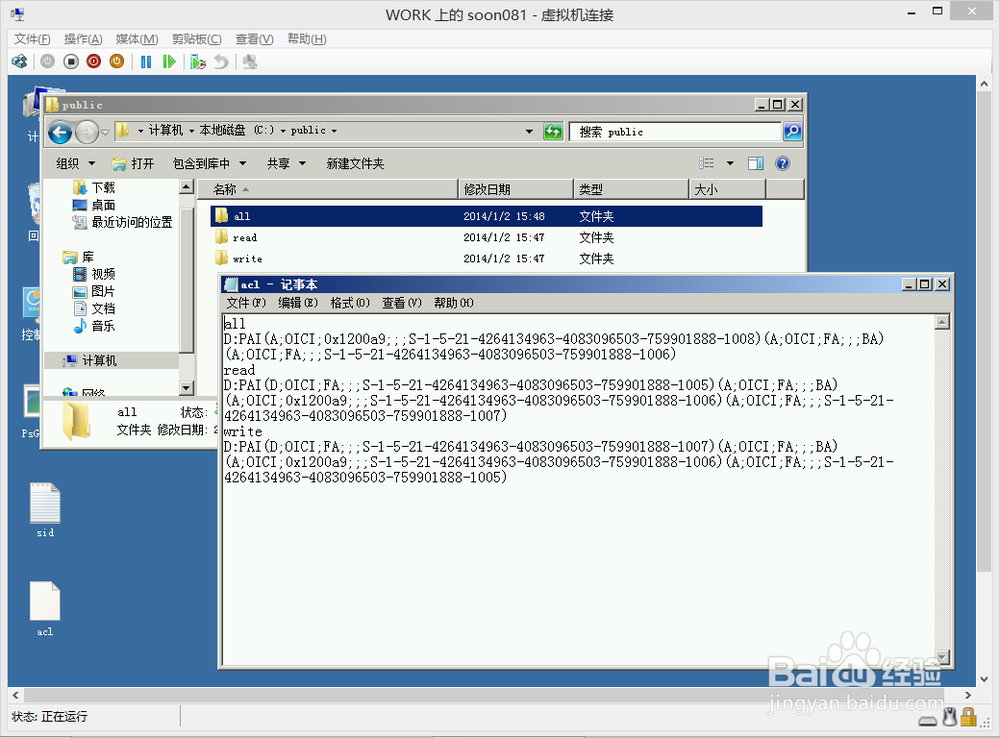Open the 剪贴板(C) menu
The height and width of the screenshot is (738, 1000).
196,39
